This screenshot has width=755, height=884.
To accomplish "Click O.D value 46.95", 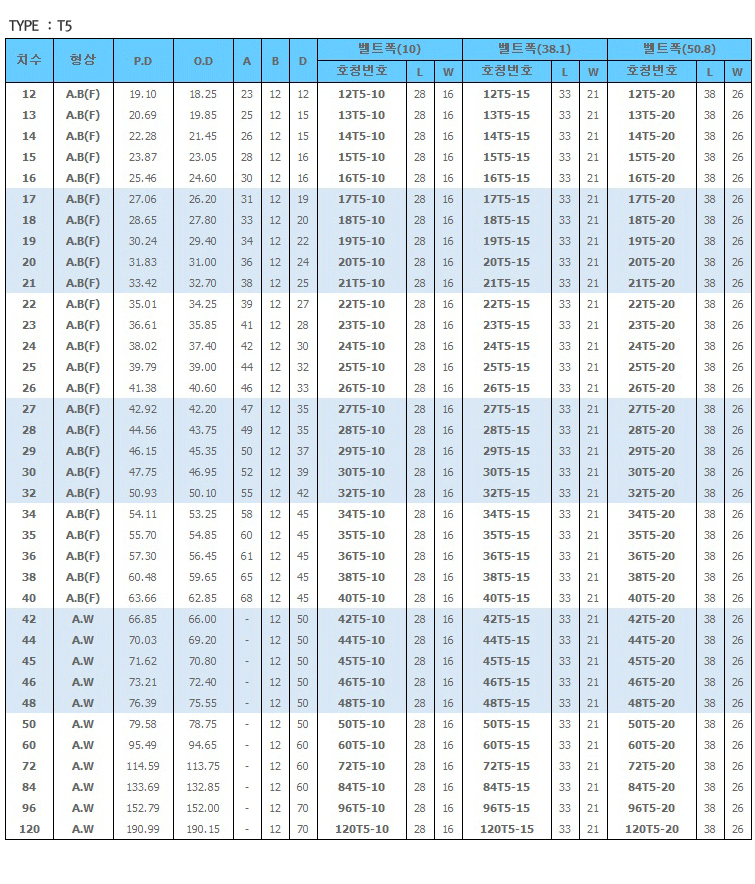I will [203, 472].
